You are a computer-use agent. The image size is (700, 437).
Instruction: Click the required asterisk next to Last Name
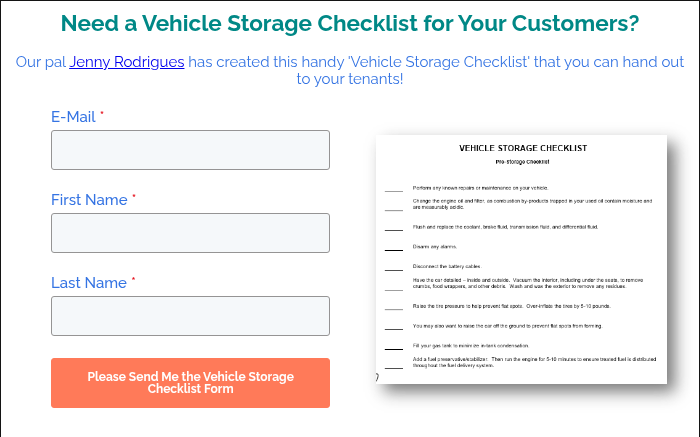pyautogui.click(x=133, y=281)
